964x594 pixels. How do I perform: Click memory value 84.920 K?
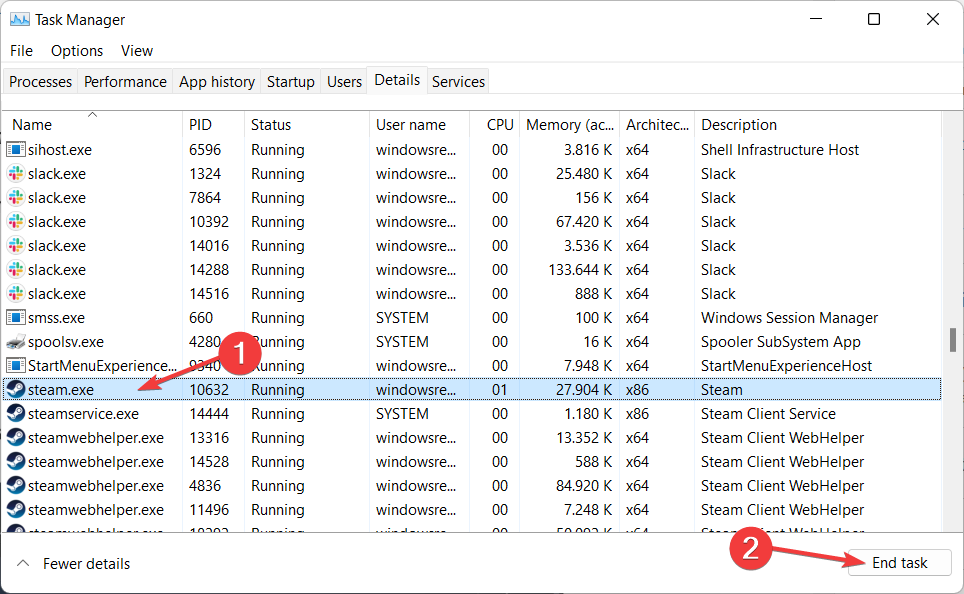tap(583, 486)
